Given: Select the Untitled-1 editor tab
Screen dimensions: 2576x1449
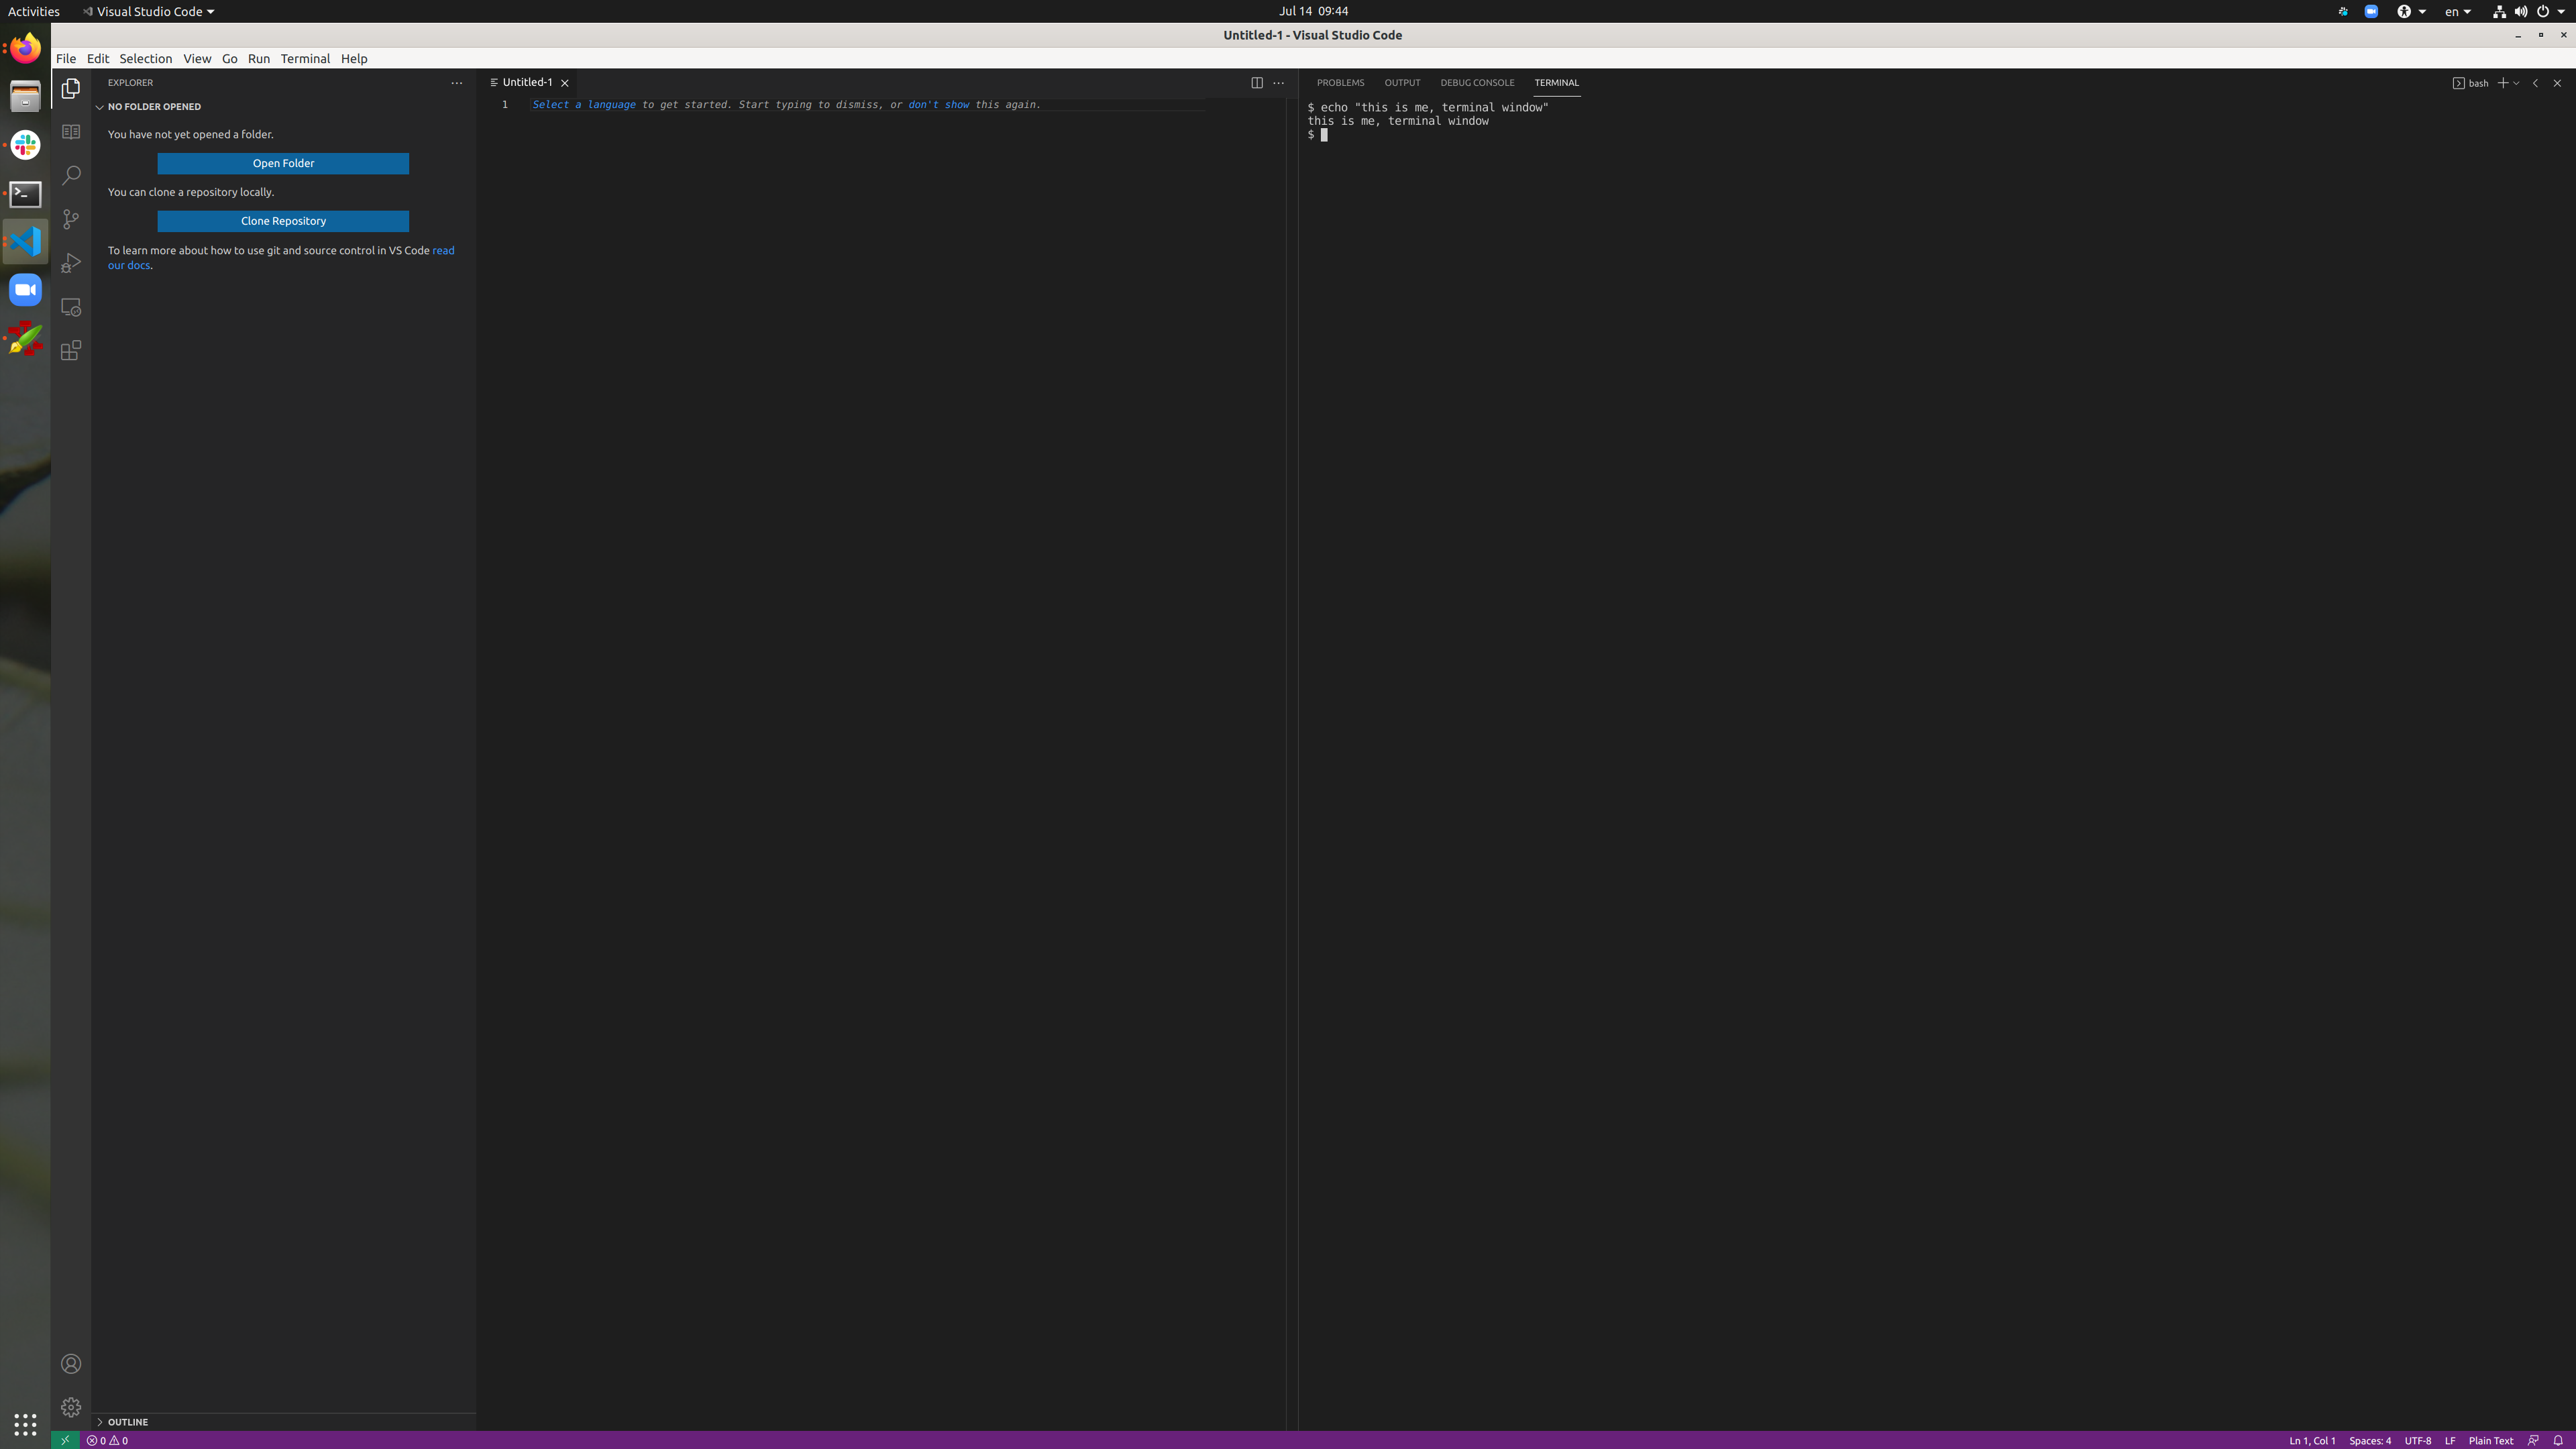Looking at the screenshot, I should click(527, 83).
